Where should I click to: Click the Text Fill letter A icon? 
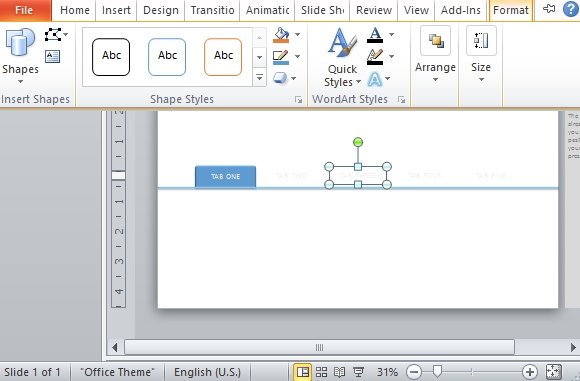(375, 35)
